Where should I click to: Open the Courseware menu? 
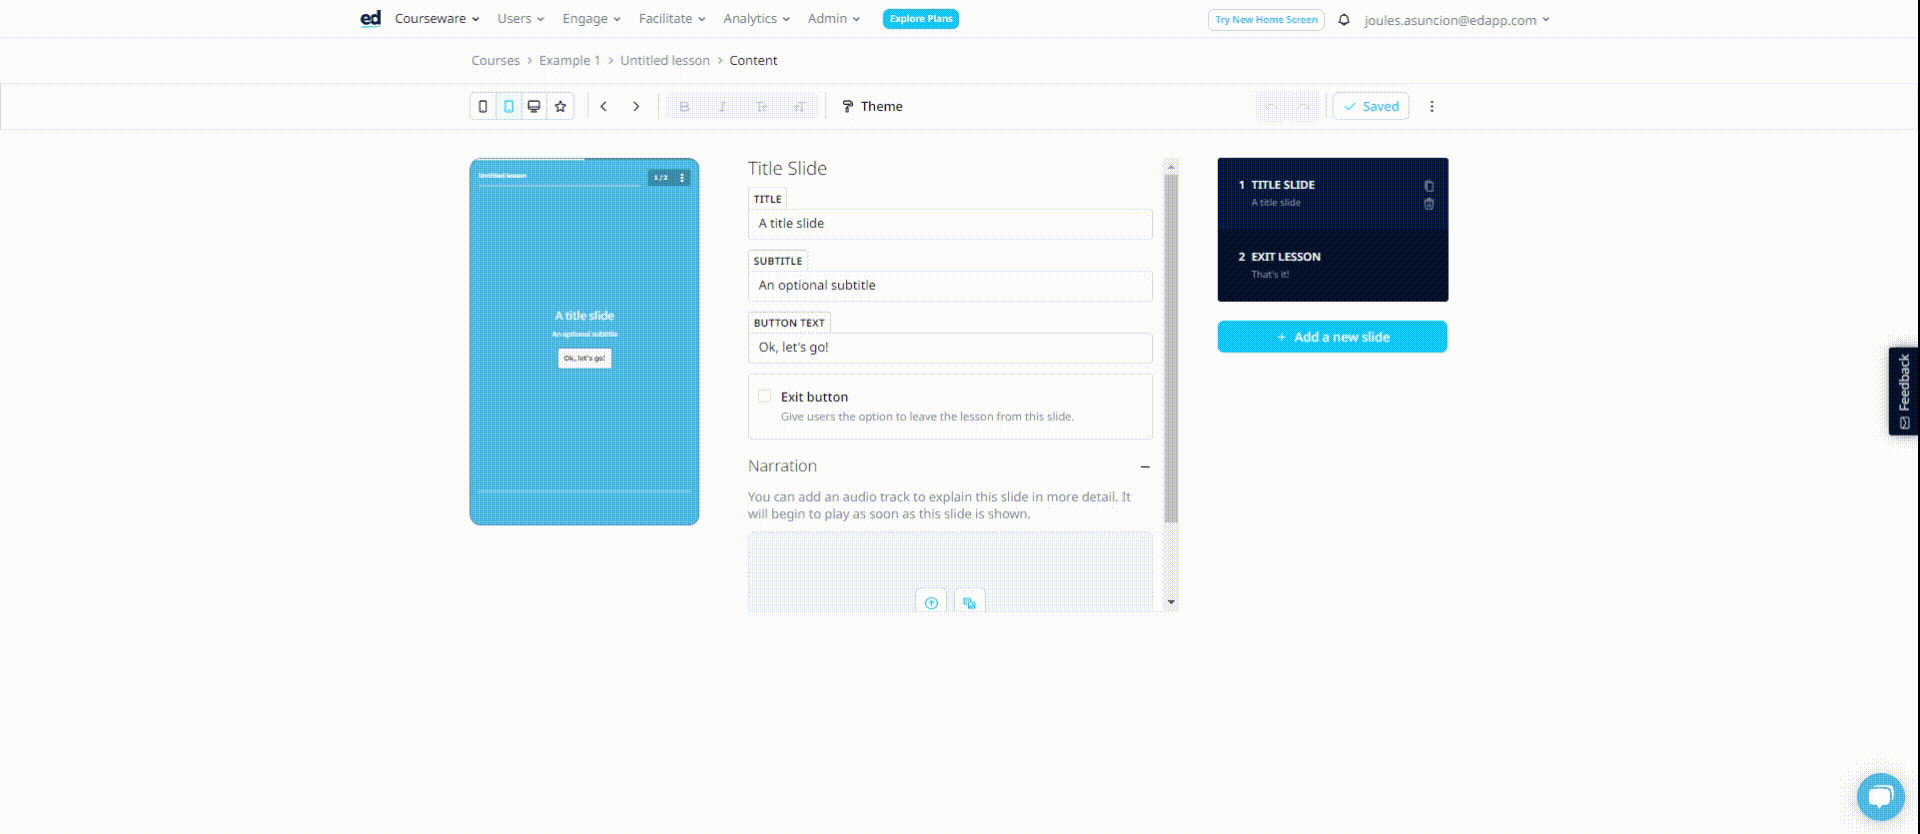click(x=437, y=19)
